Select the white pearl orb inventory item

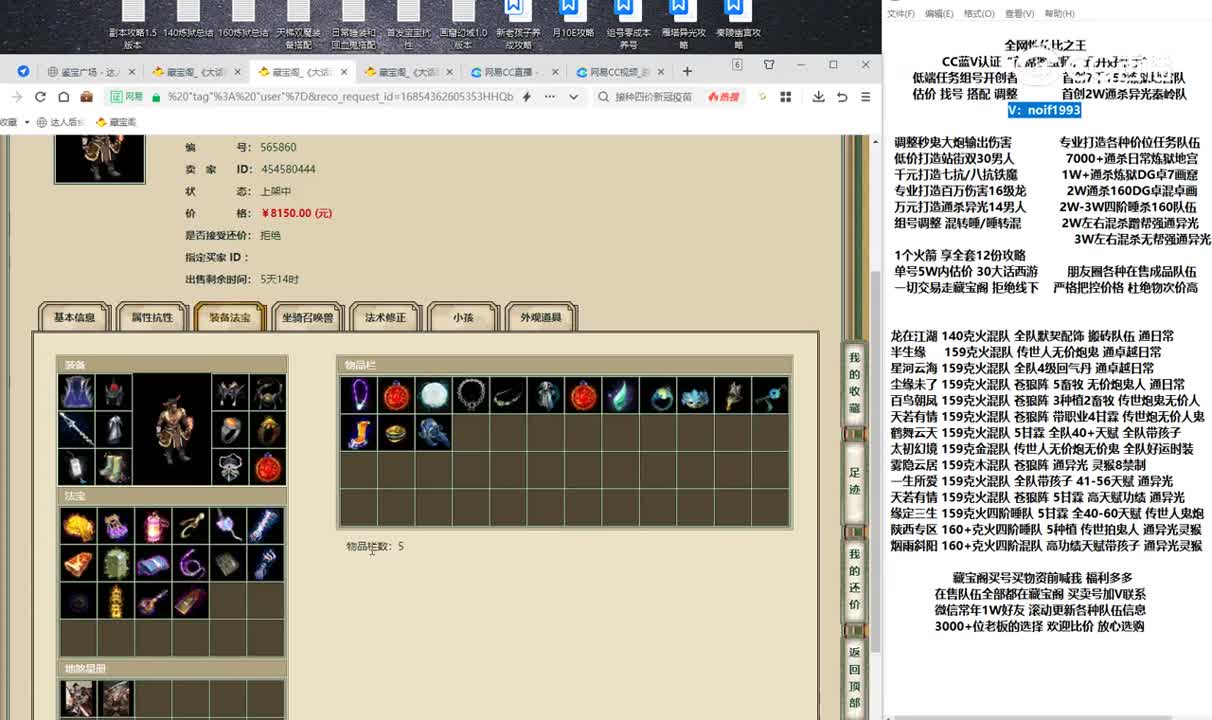434,395
